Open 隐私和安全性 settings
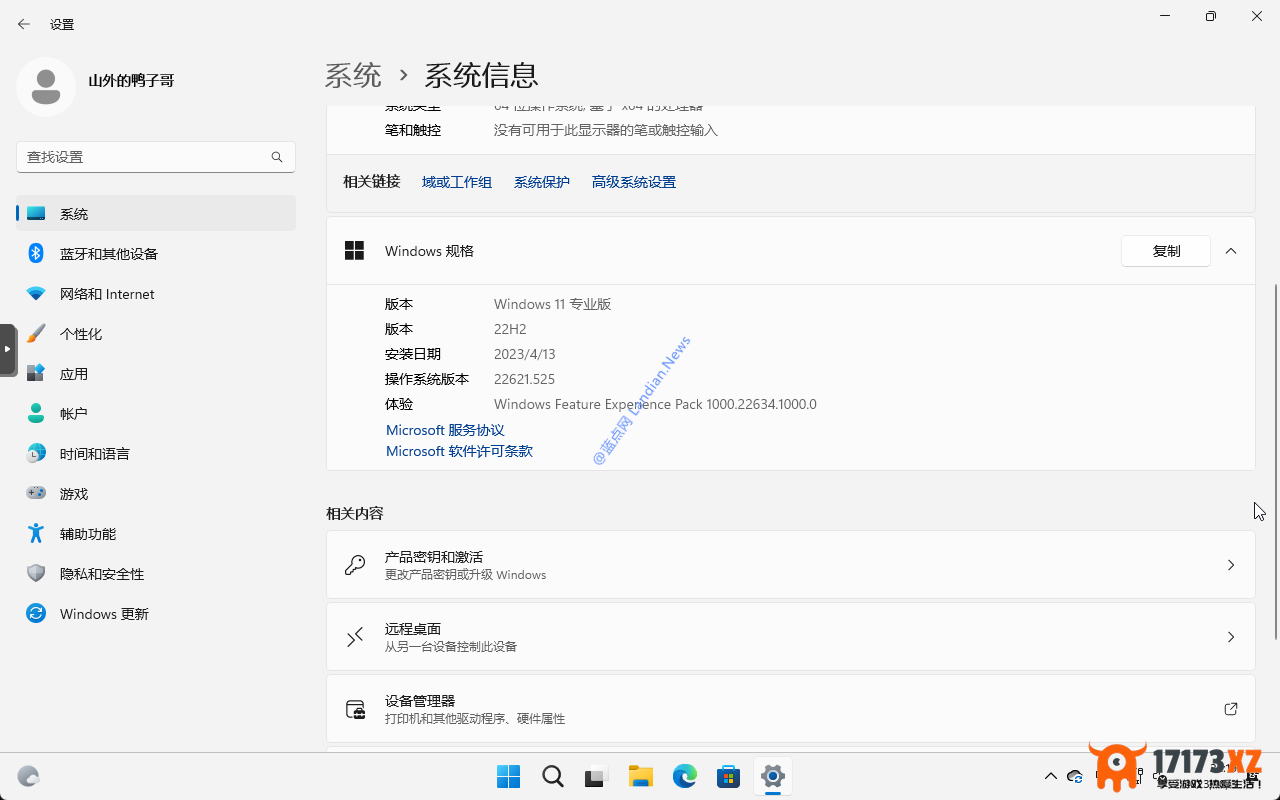 156,574
